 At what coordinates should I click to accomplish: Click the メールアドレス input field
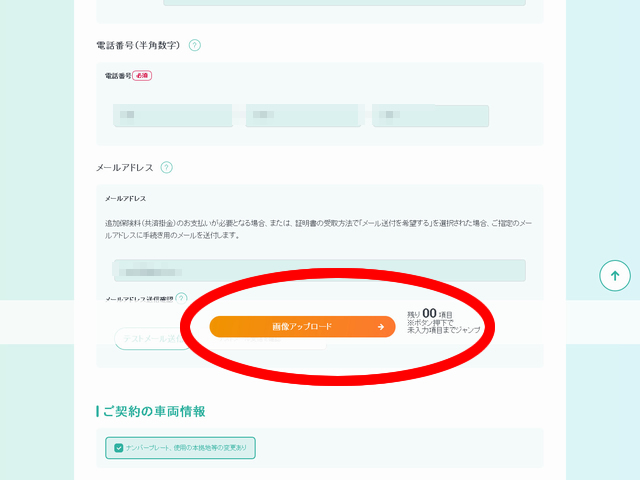click(x=318, y=270)
